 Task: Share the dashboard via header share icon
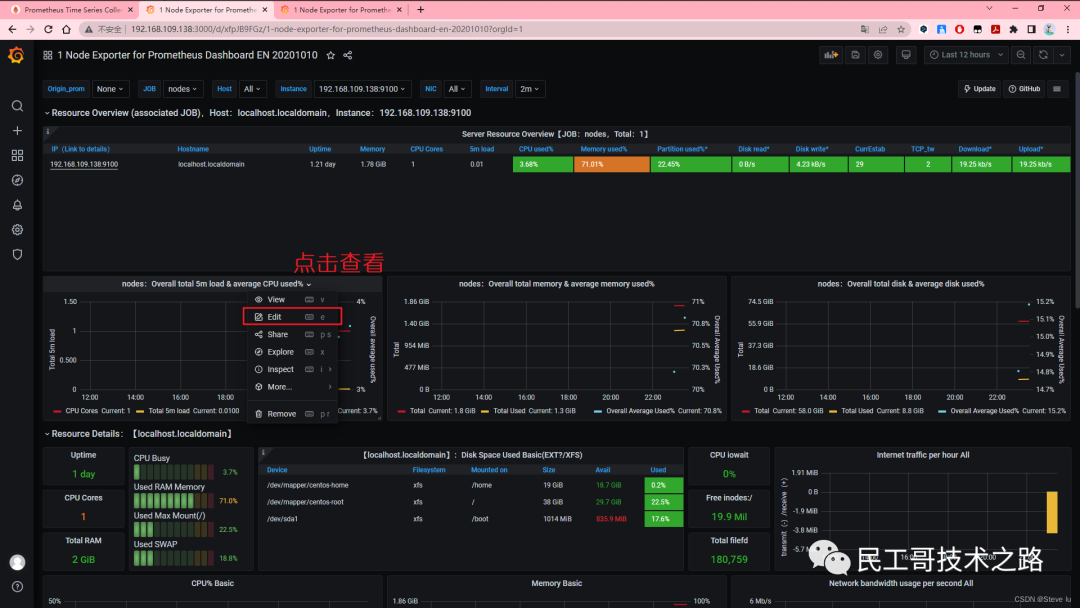click(x=348, y=55)
